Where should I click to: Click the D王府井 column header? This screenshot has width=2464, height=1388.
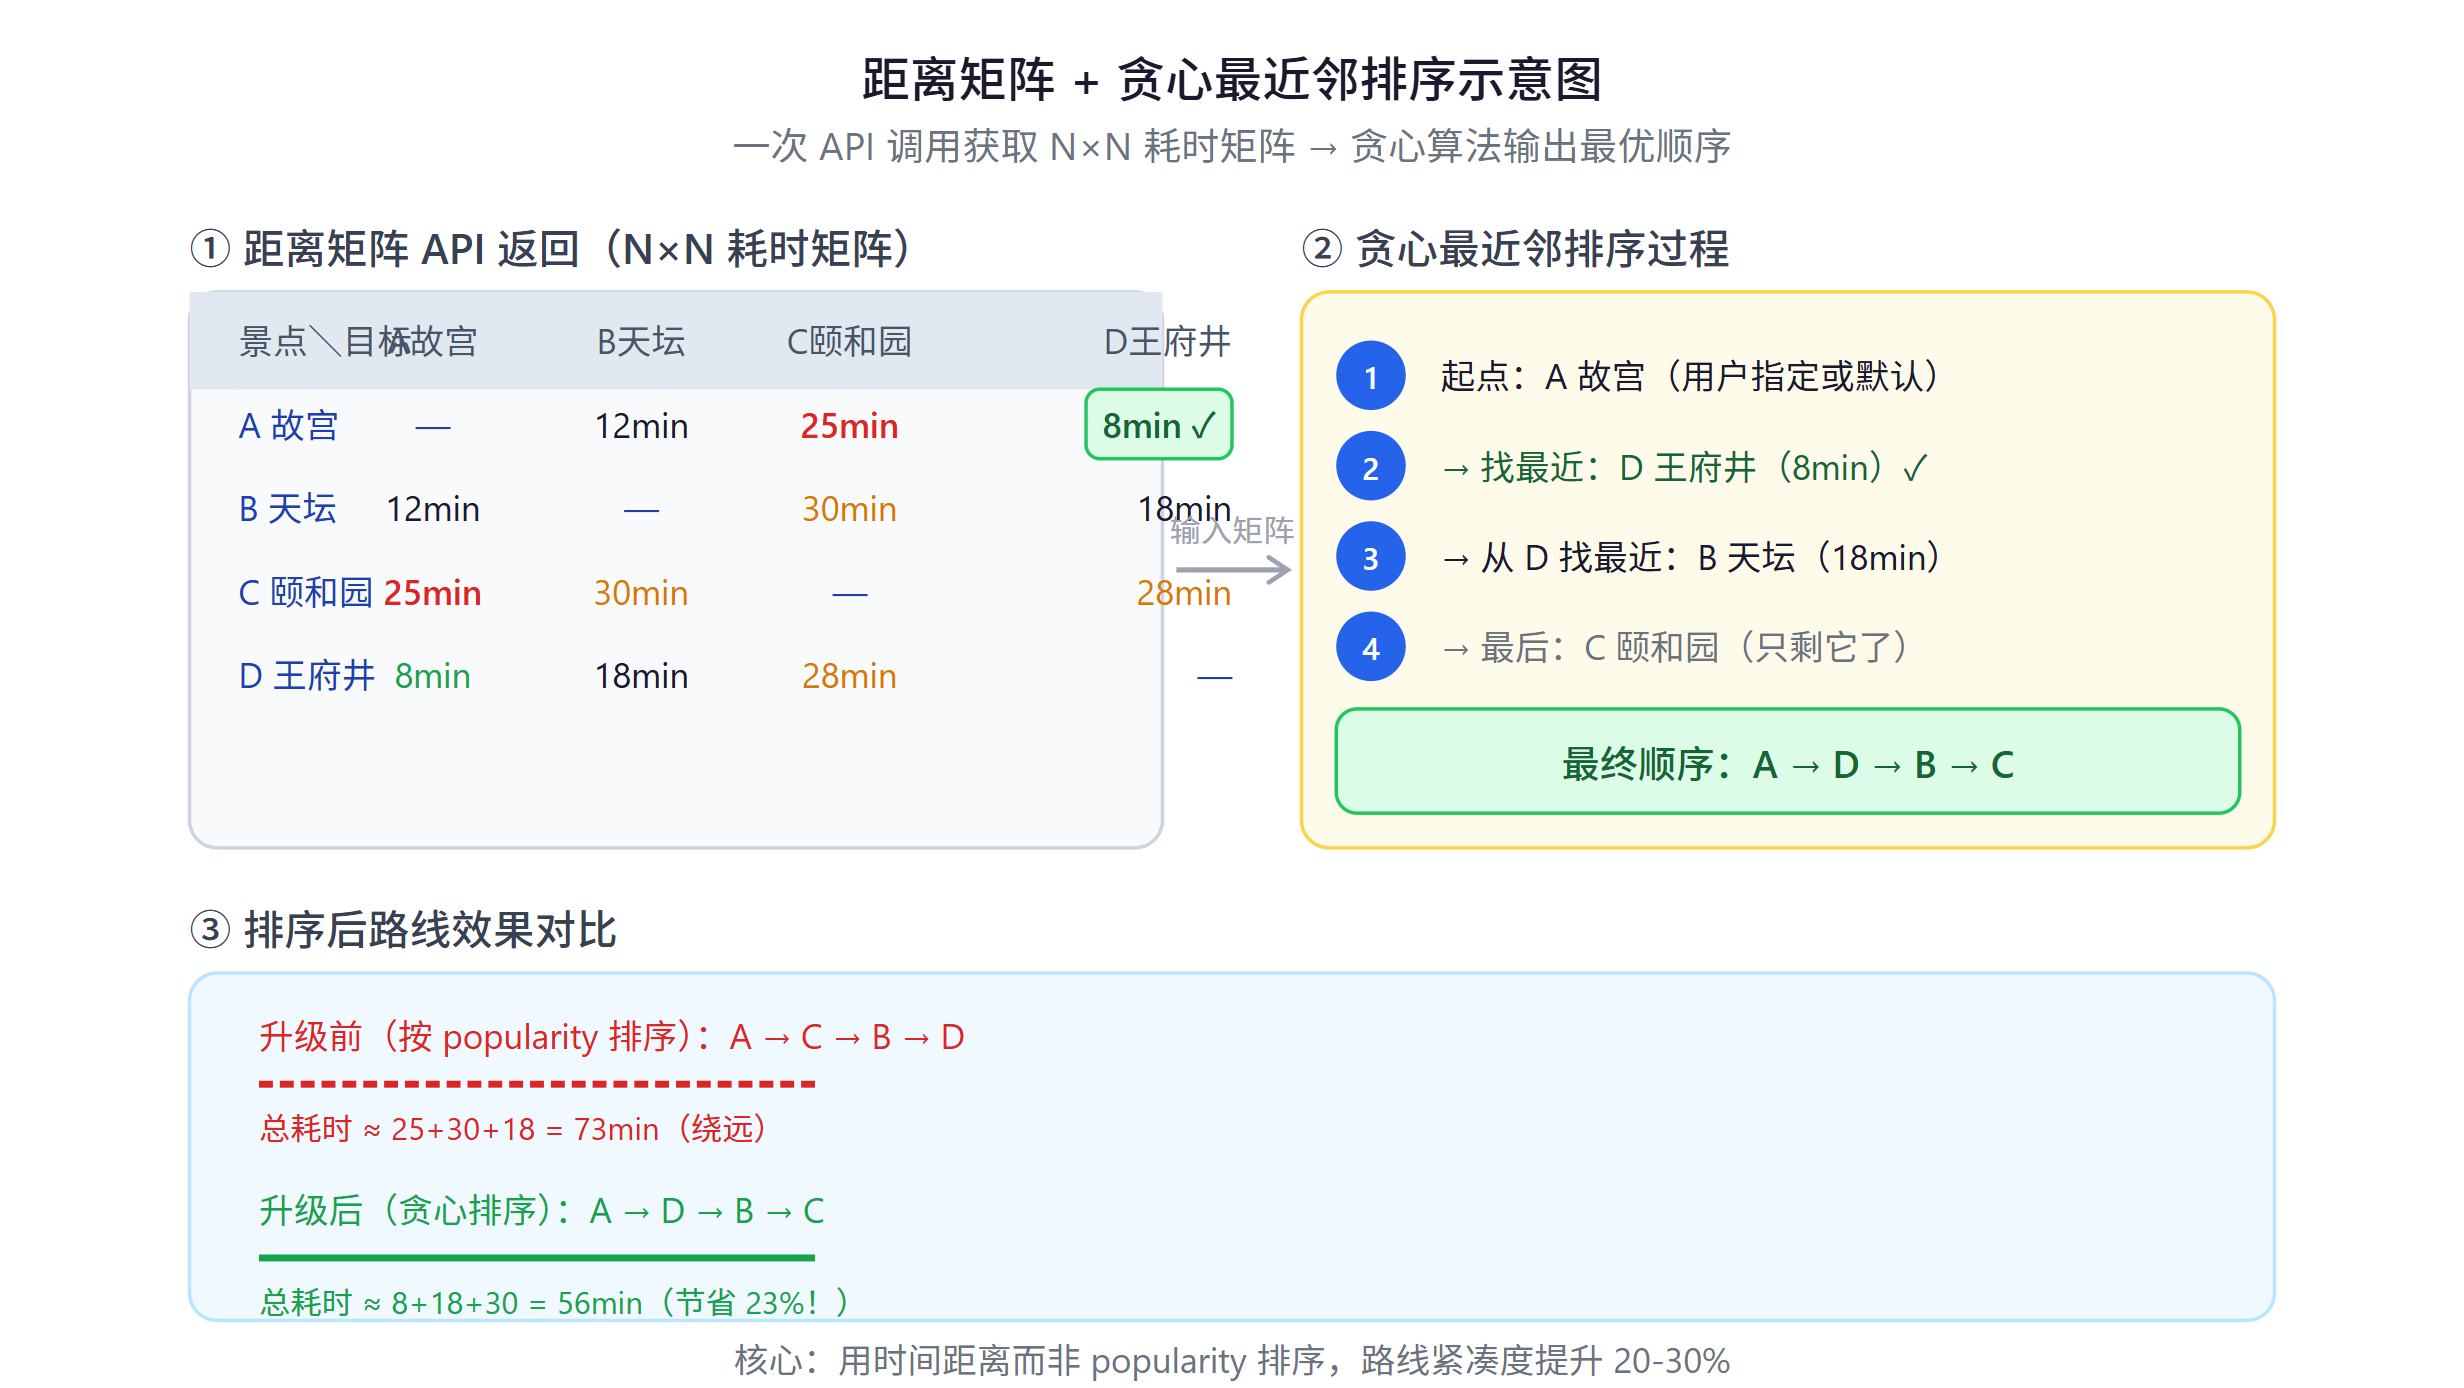[x=1167, y=342]
